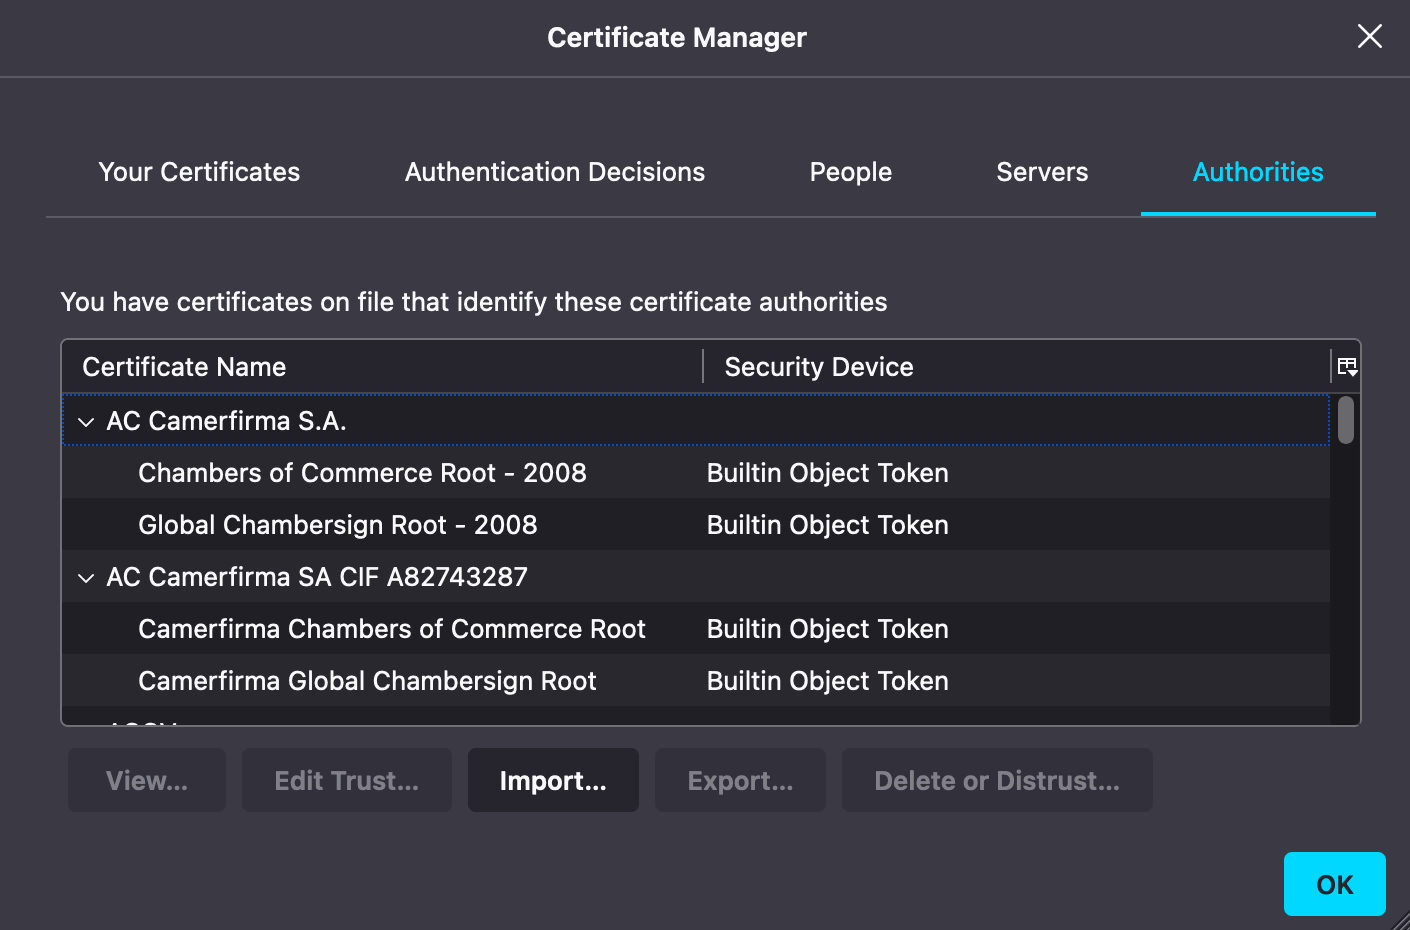Sort by Certificate Name column header
This screenshot has width=1410, height=930.
[x=184, y=367]
